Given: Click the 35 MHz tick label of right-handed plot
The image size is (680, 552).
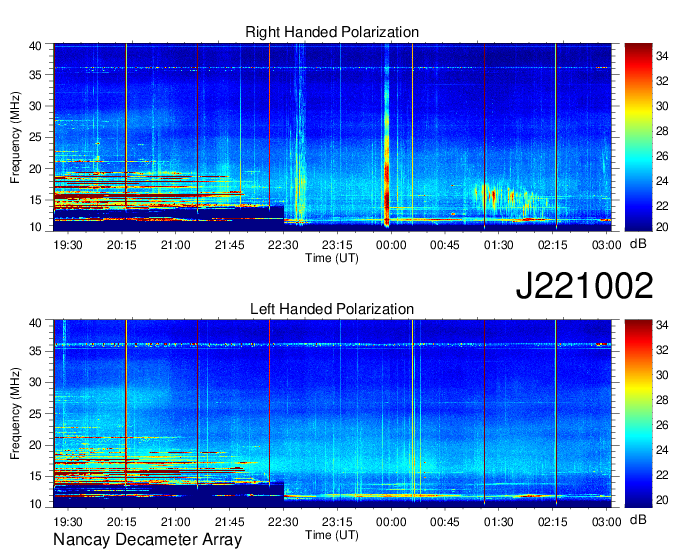Looking at the screenshot, I should click(35, 75).
